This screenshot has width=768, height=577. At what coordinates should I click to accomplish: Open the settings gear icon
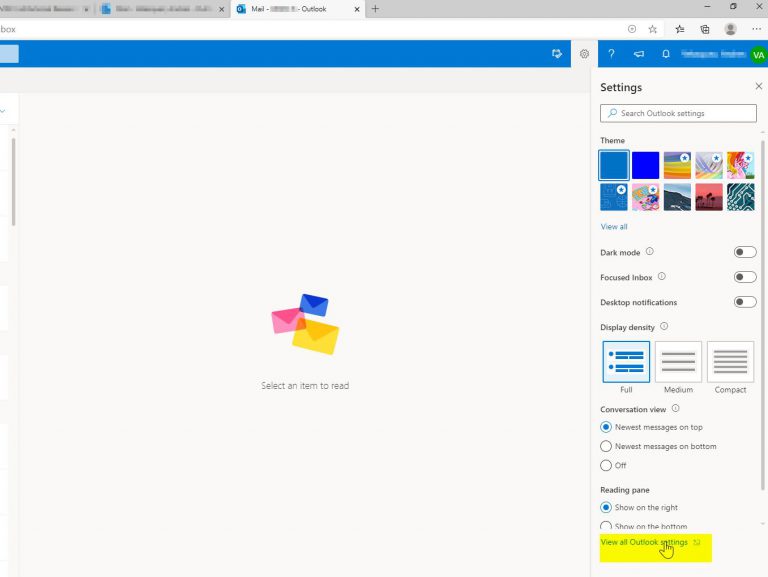[584, 54]
